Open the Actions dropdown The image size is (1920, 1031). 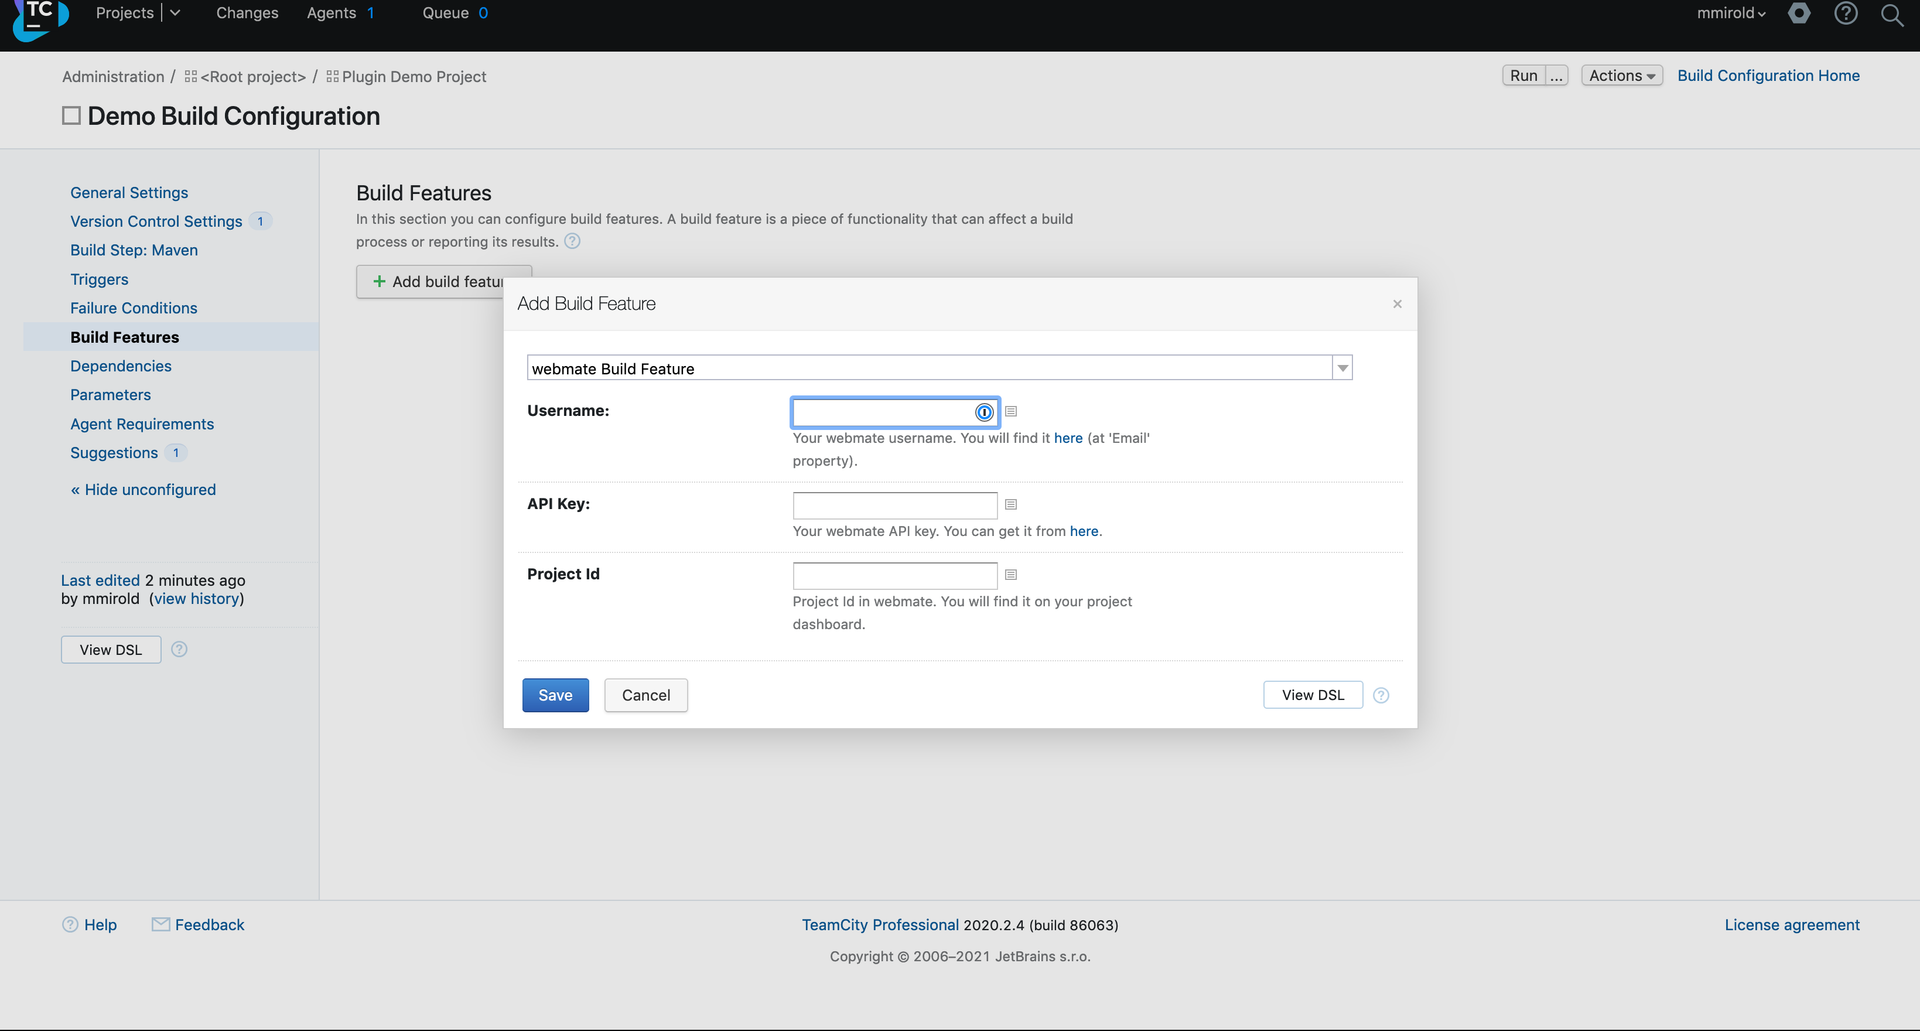point(1622,76)
